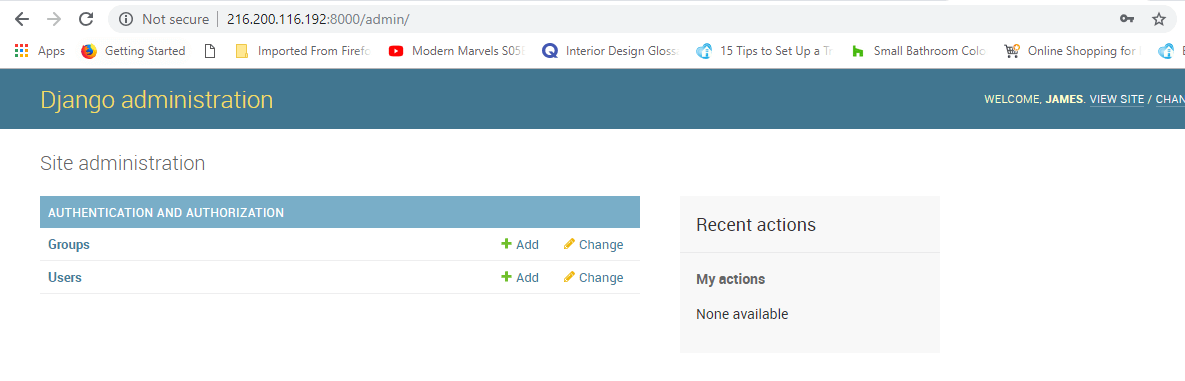The height and width of the screenshot is (381, 1185).
Task: Click the green plus Add icon for Groups
Action: click(x=506, y=244)
